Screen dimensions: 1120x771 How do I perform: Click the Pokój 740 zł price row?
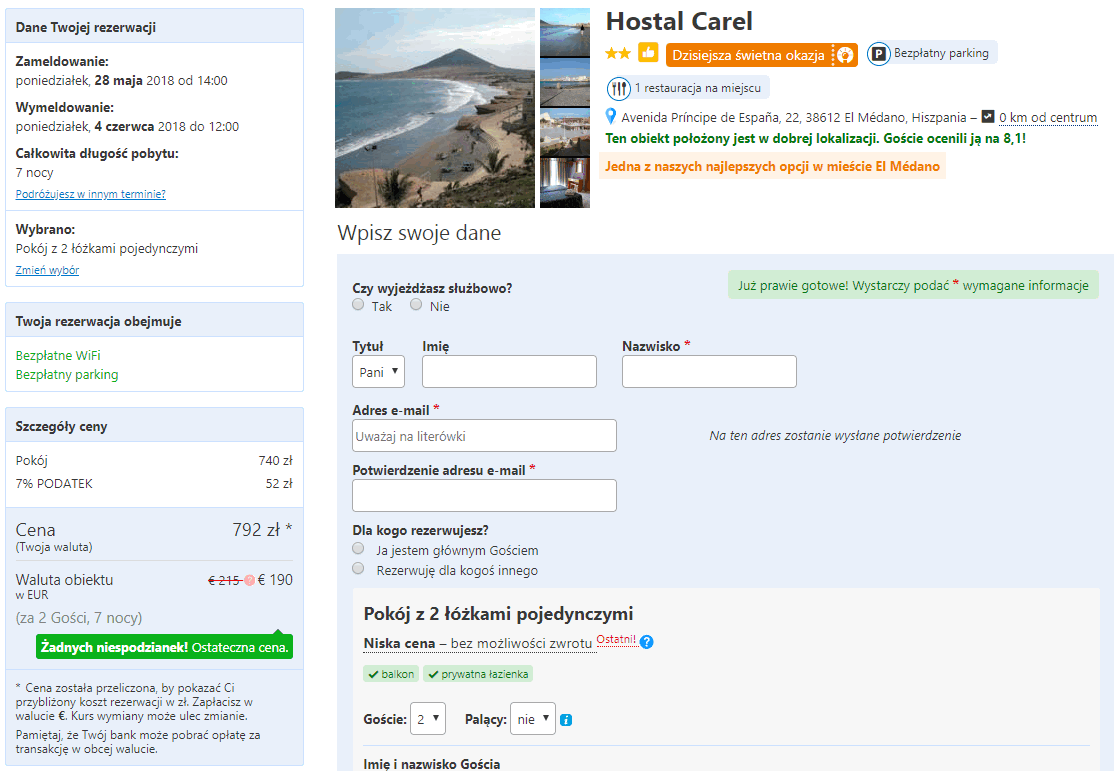coord(154,461)
